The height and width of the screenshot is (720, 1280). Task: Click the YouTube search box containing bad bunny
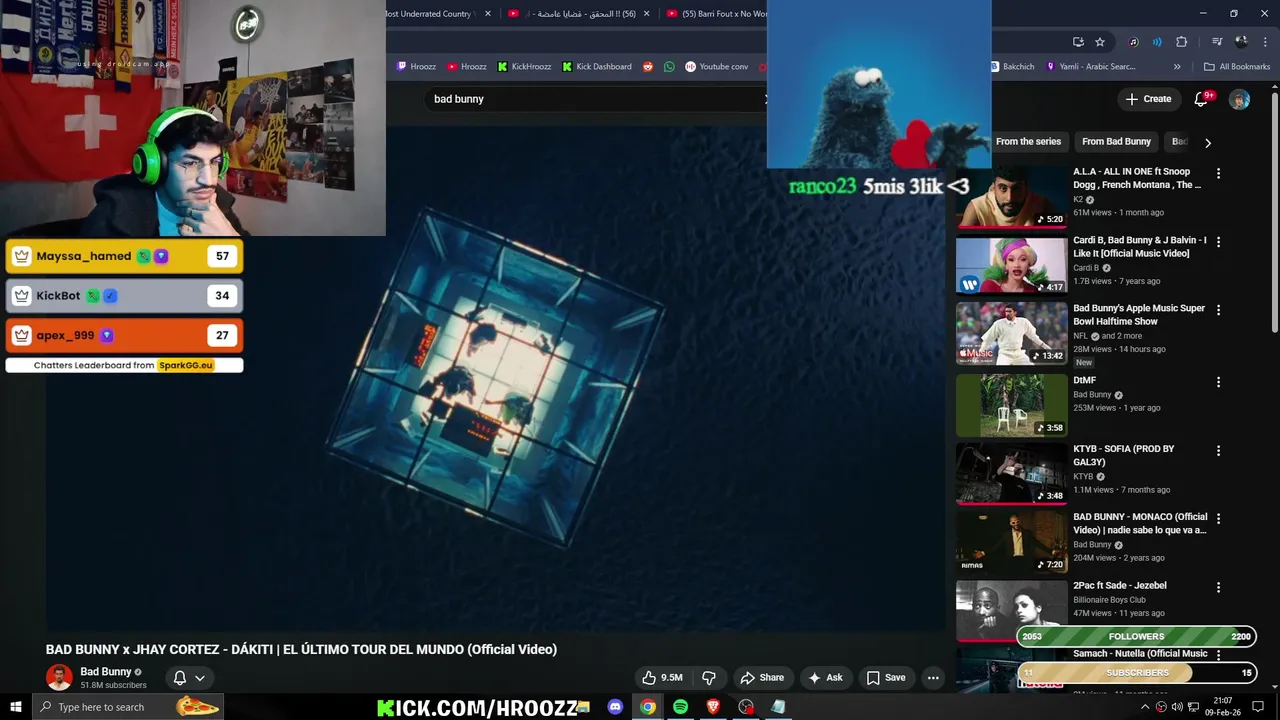coord(596,99)
